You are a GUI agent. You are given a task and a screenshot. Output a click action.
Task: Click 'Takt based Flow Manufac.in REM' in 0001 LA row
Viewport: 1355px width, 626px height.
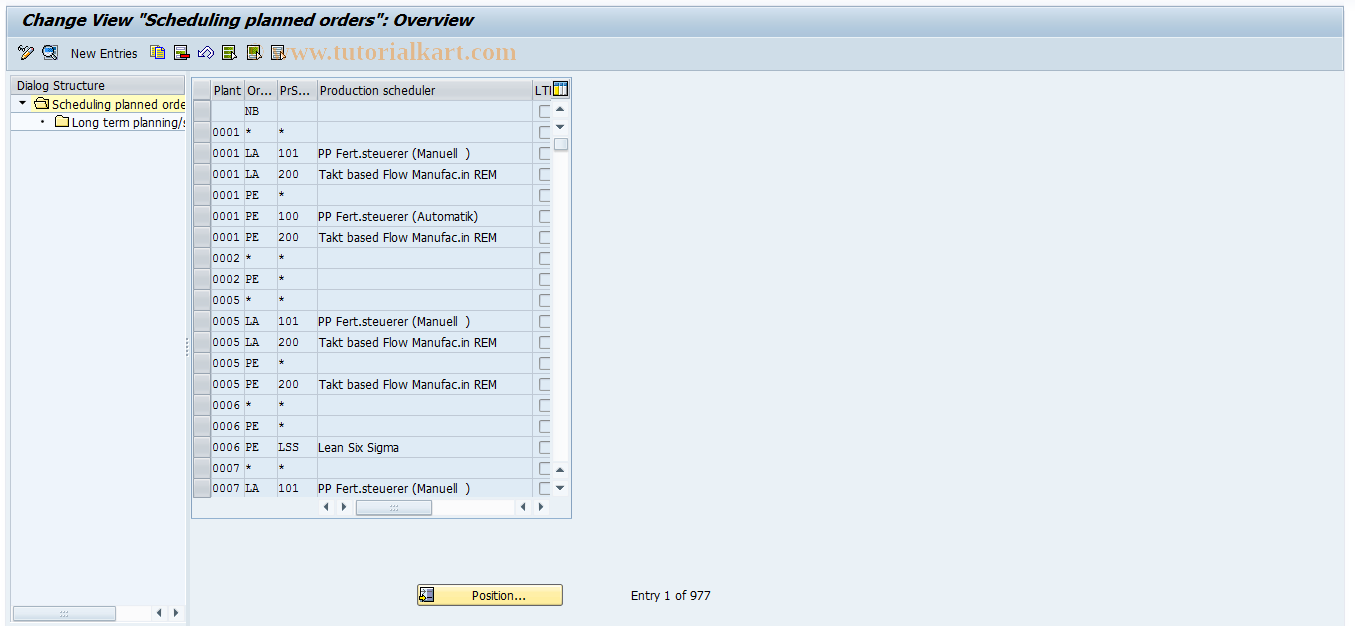(425, 174)
